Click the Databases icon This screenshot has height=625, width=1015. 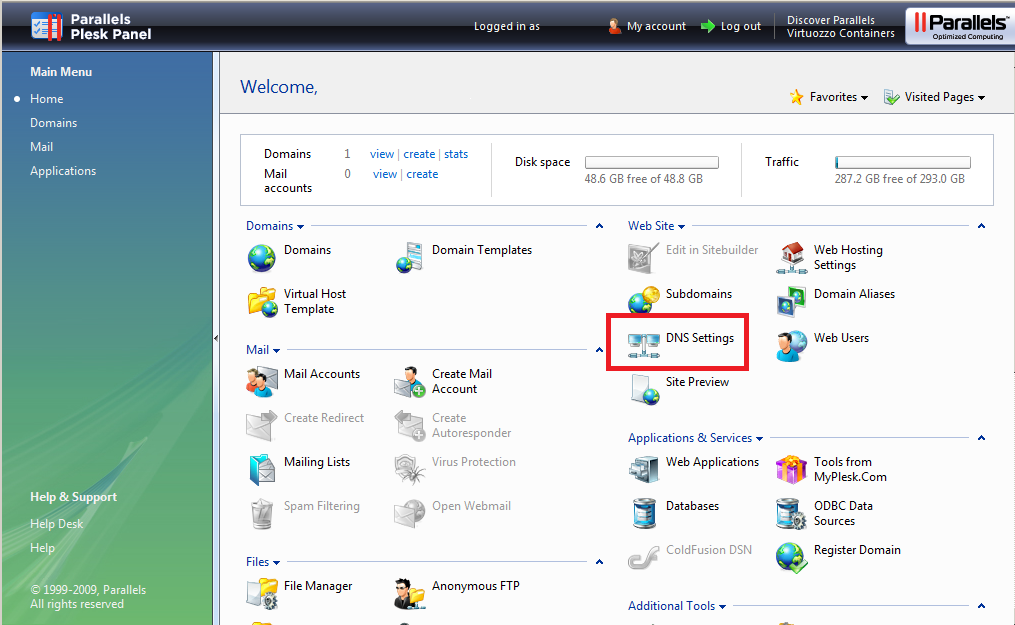point(643,513)
